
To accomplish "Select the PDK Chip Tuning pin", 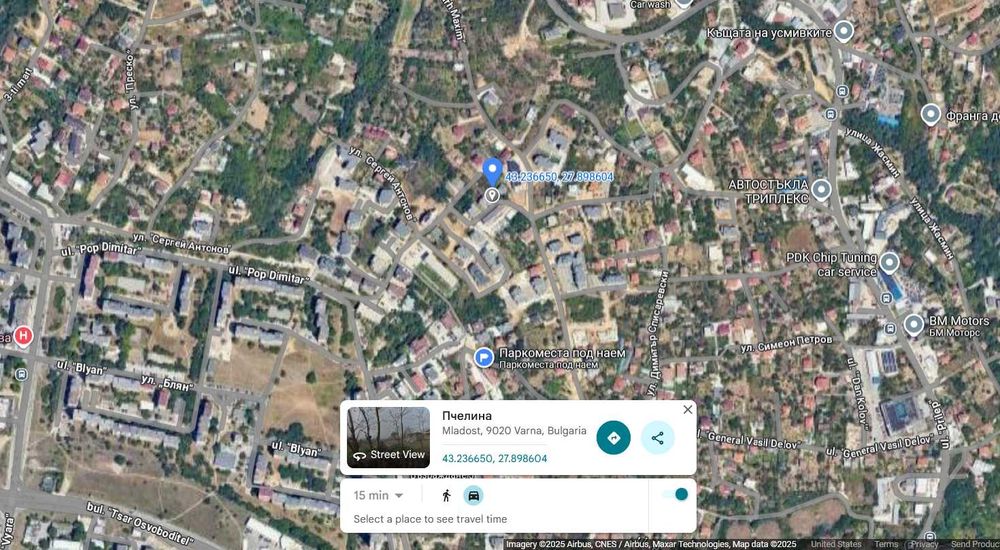I will pyautogui.click(x=889, y=263).
